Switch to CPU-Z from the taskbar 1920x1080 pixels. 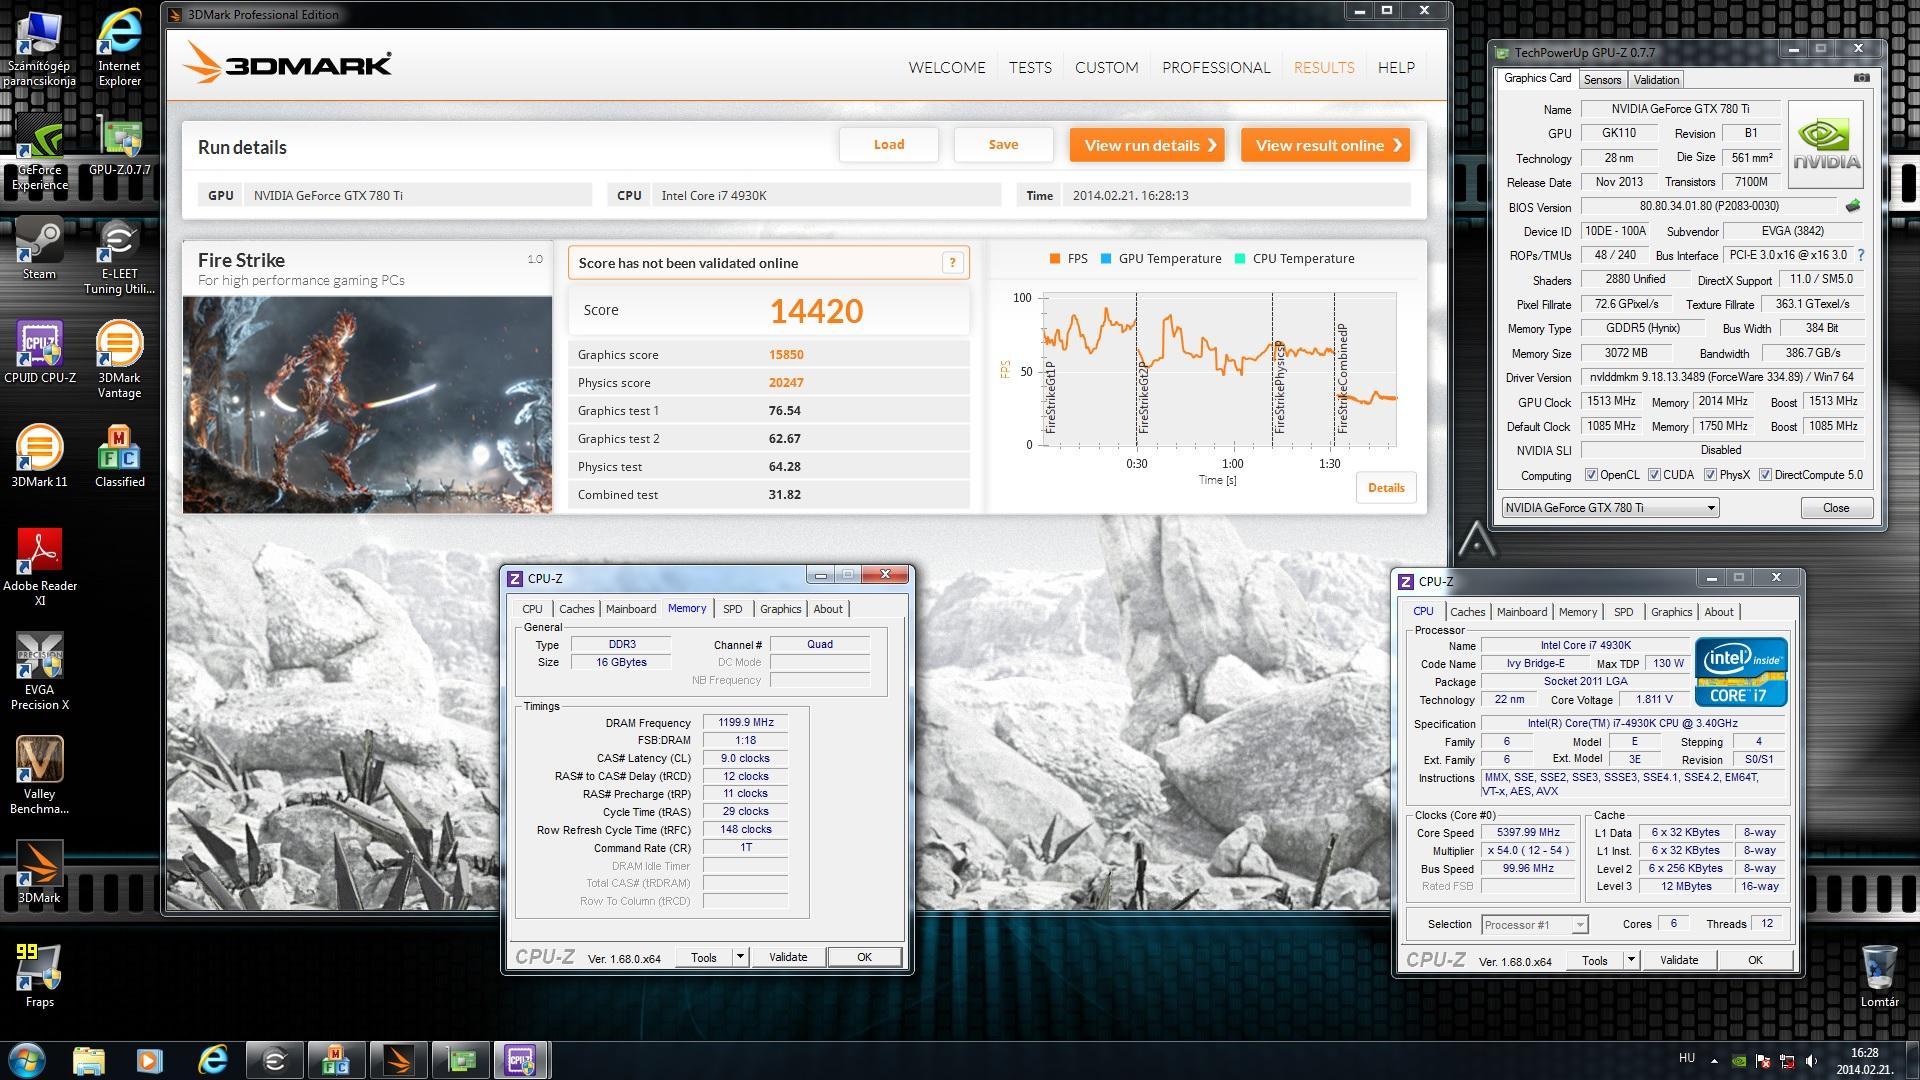[x=520, y=1059]
